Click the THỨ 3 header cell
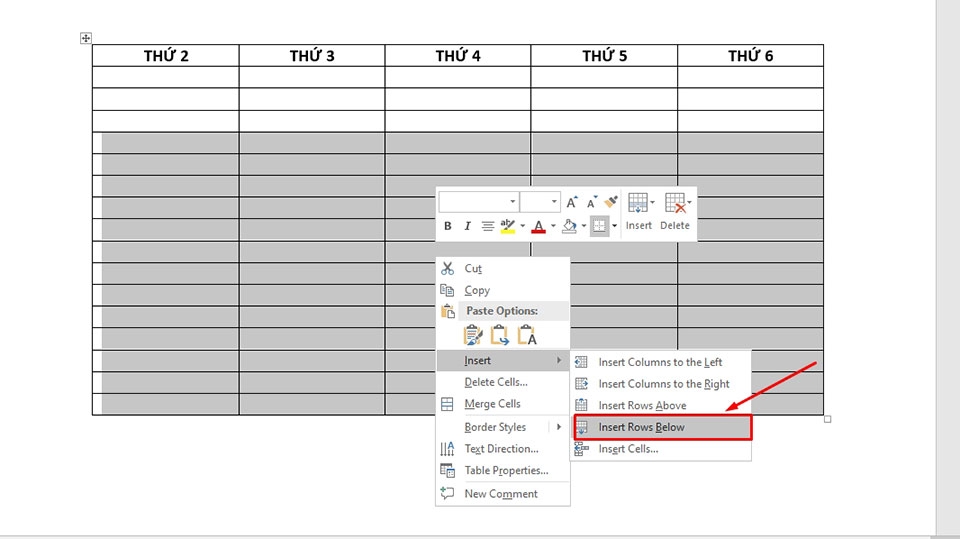Viewport: 960px width, 539px height. (312, 56)
